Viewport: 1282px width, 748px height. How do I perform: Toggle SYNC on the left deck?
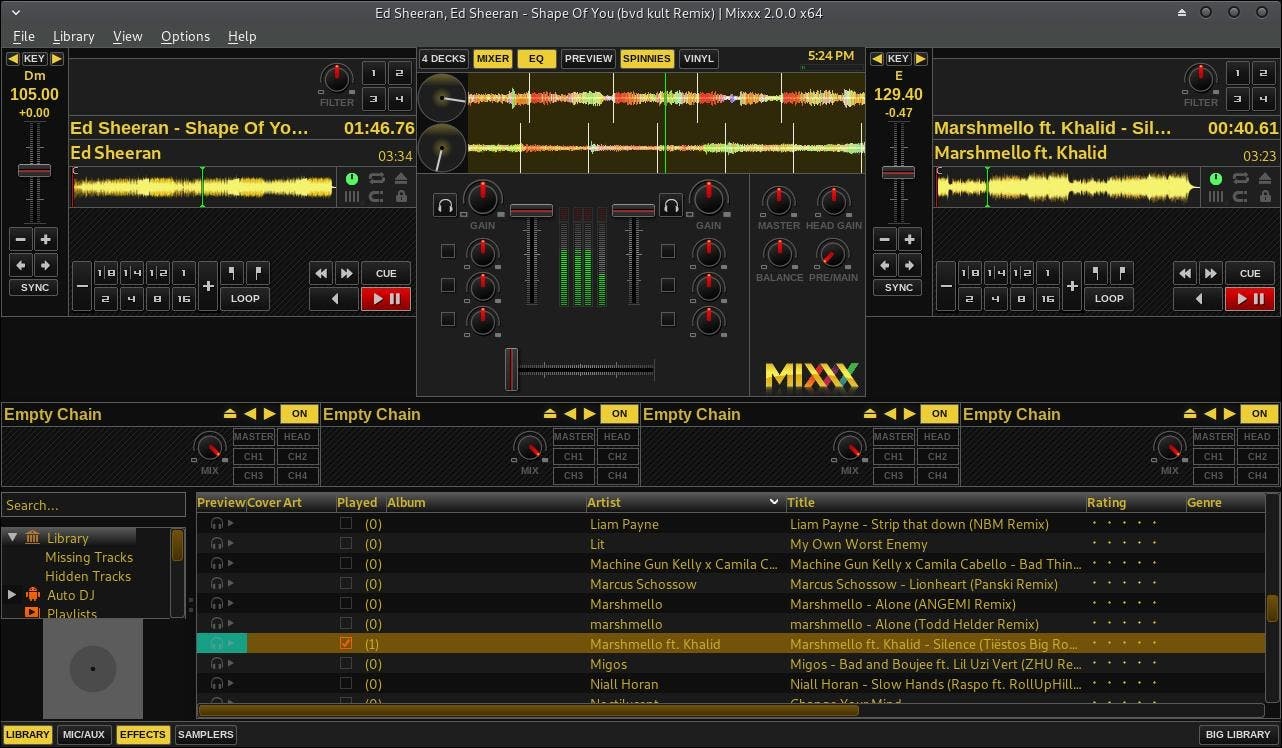[33, 287]
